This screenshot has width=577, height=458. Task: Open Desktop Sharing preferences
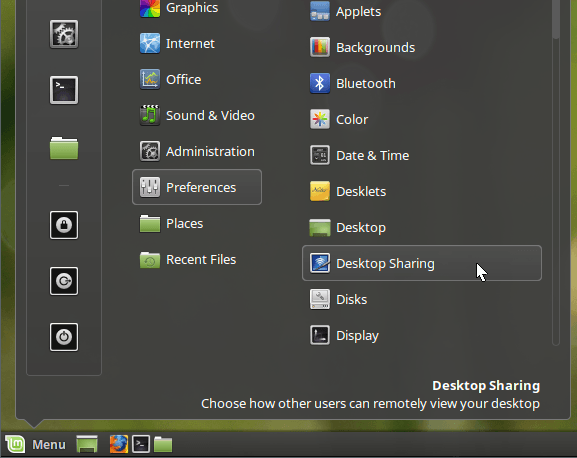421,263
